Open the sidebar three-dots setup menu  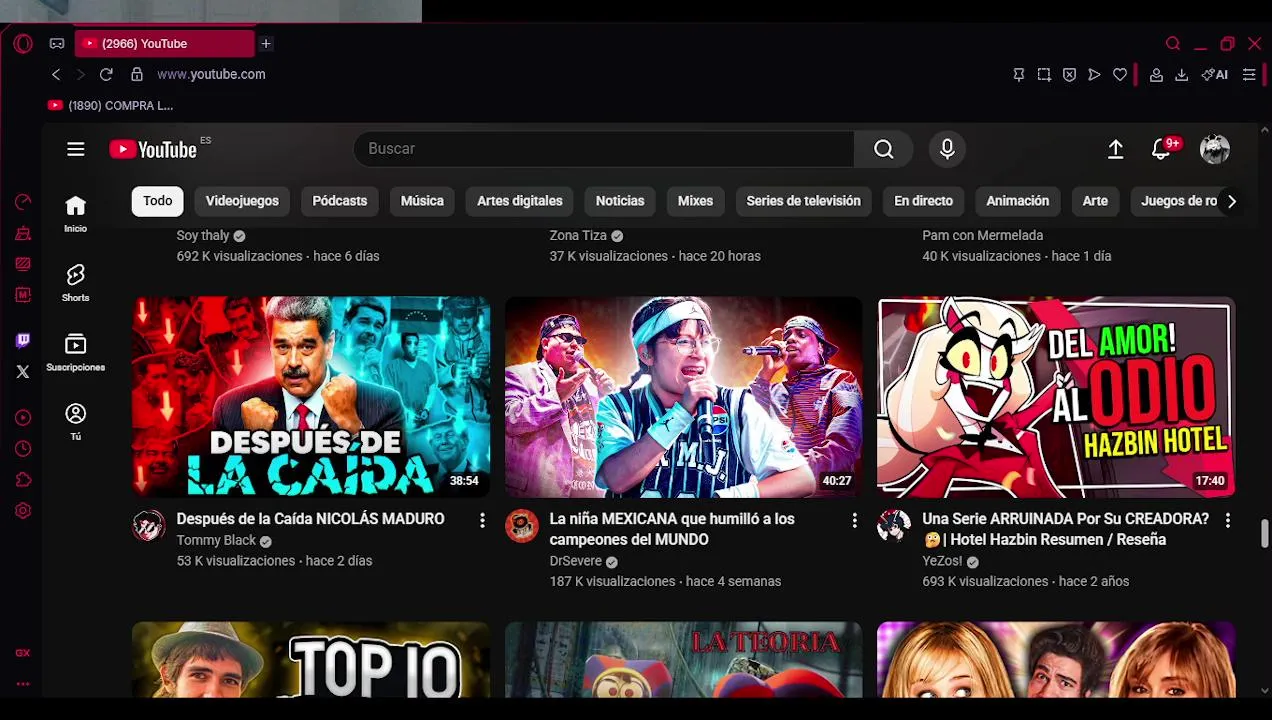tap(23, 685)
